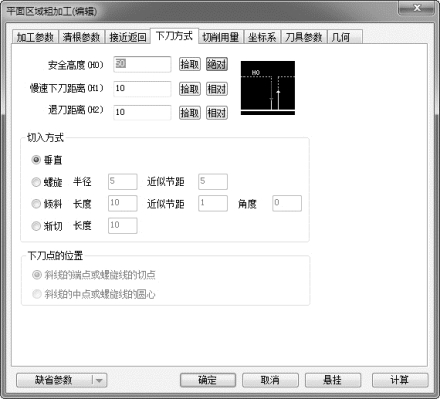Screen dimensions: 440x399
Task: Select the 倾斜 cut-in radio button
Action: coord(36,204)
